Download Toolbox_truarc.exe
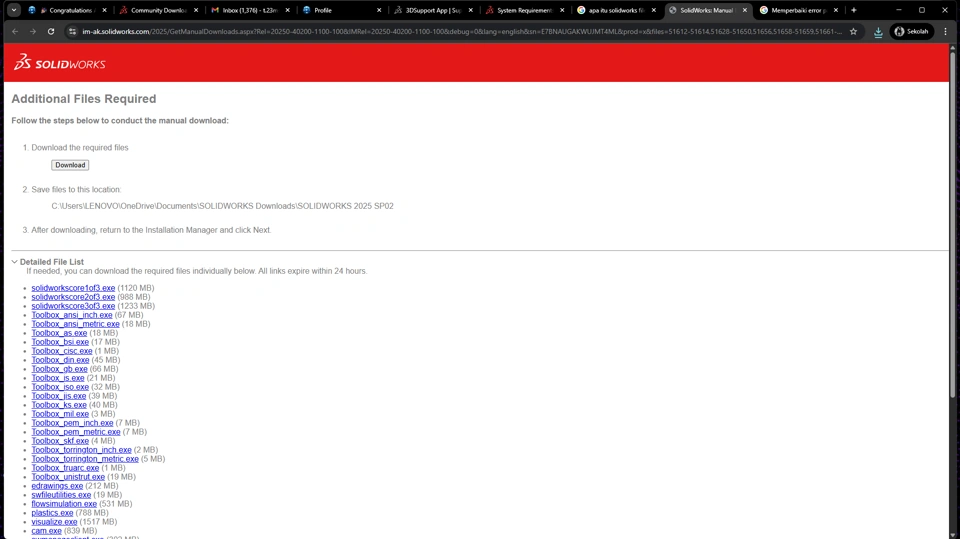960x539 pixels. pyautogui.click(x=65, y=468)
